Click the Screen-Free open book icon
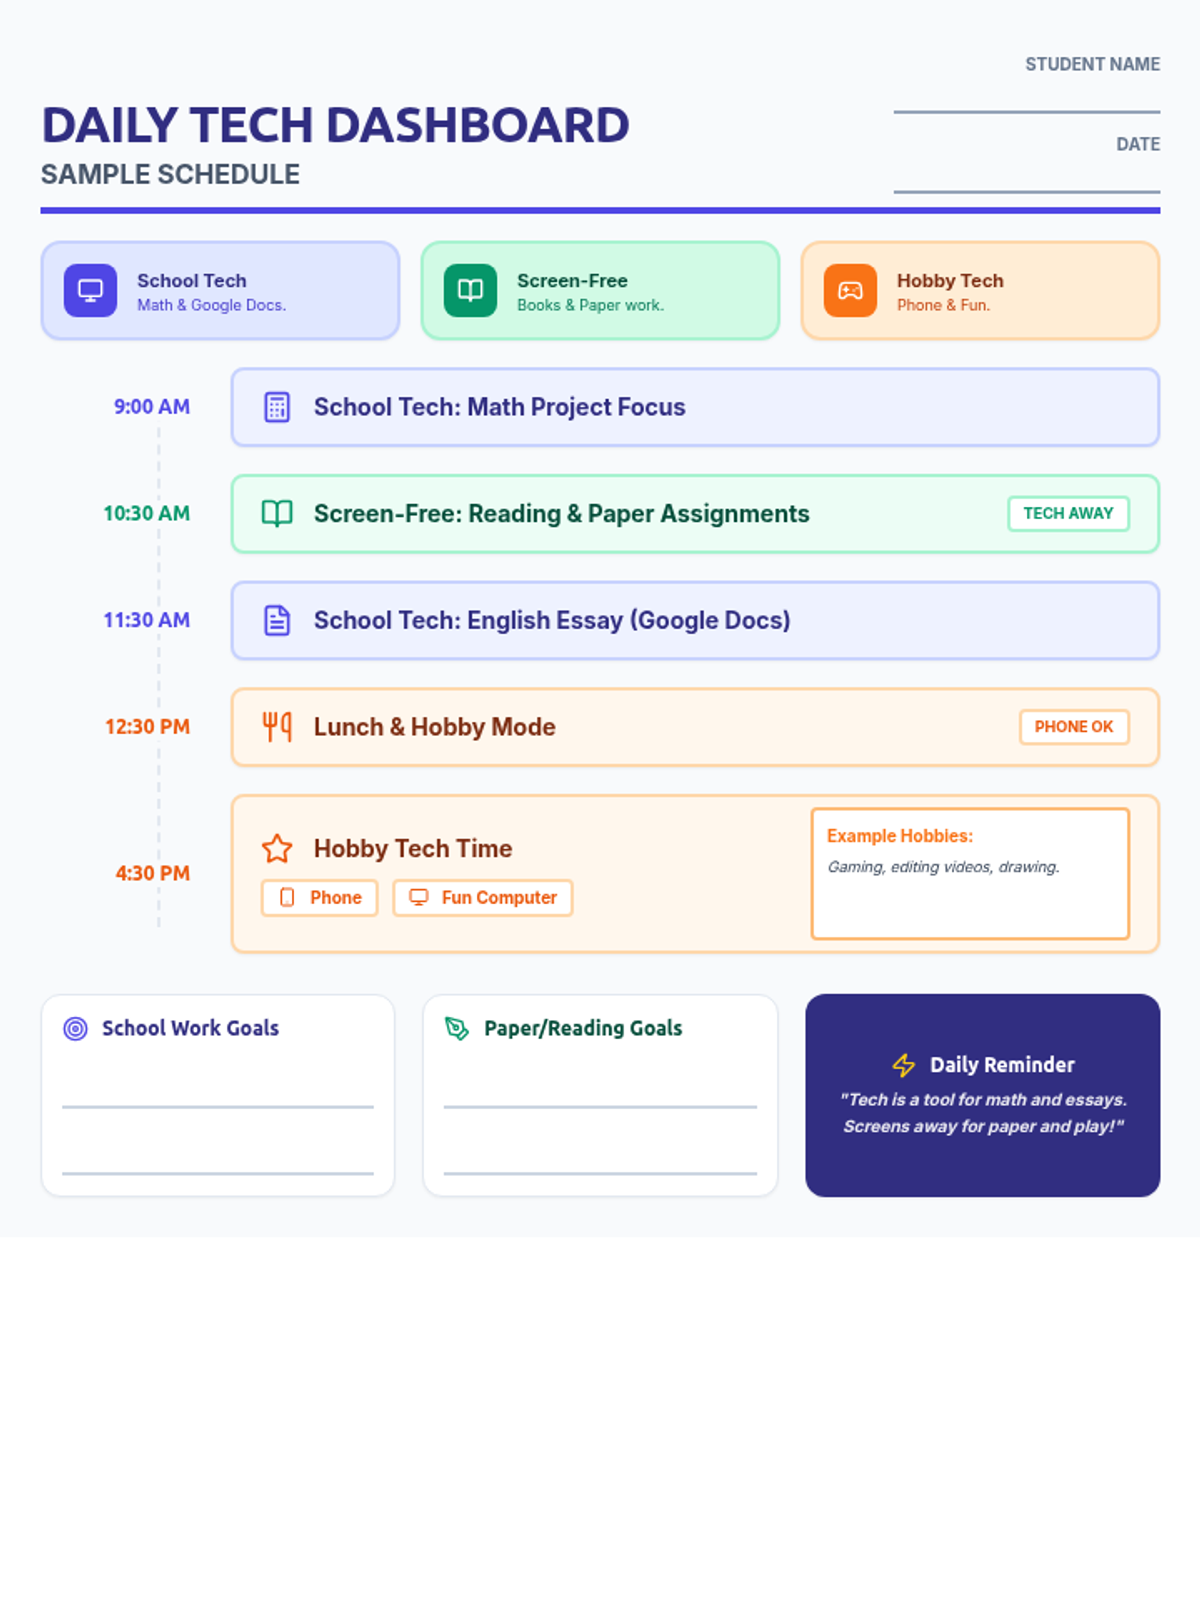This screenshot has height=1600, width=1200. click(x=470, y=291)
